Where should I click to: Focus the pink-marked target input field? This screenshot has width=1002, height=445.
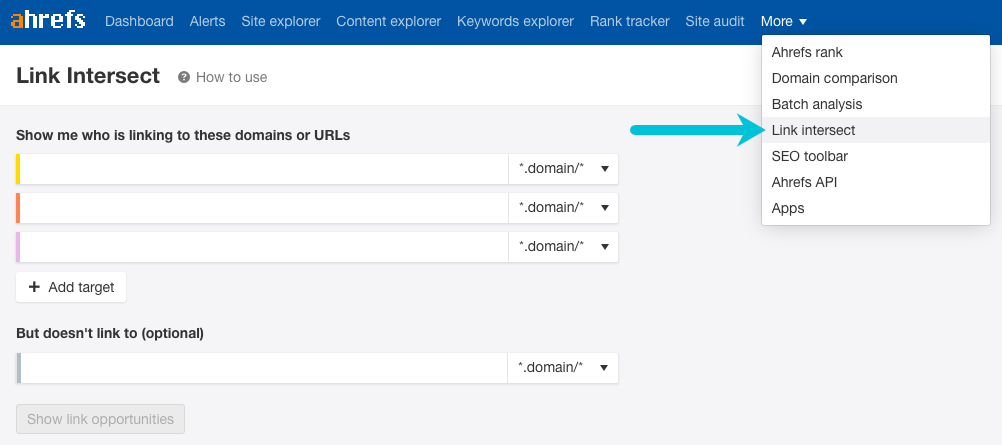(263, 247)
